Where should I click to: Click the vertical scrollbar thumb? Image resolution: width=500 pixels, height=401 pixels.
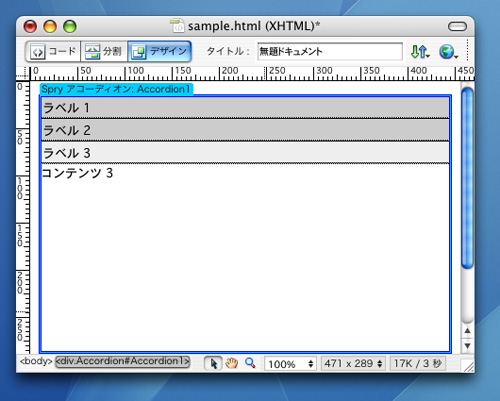tap(467, 178)
